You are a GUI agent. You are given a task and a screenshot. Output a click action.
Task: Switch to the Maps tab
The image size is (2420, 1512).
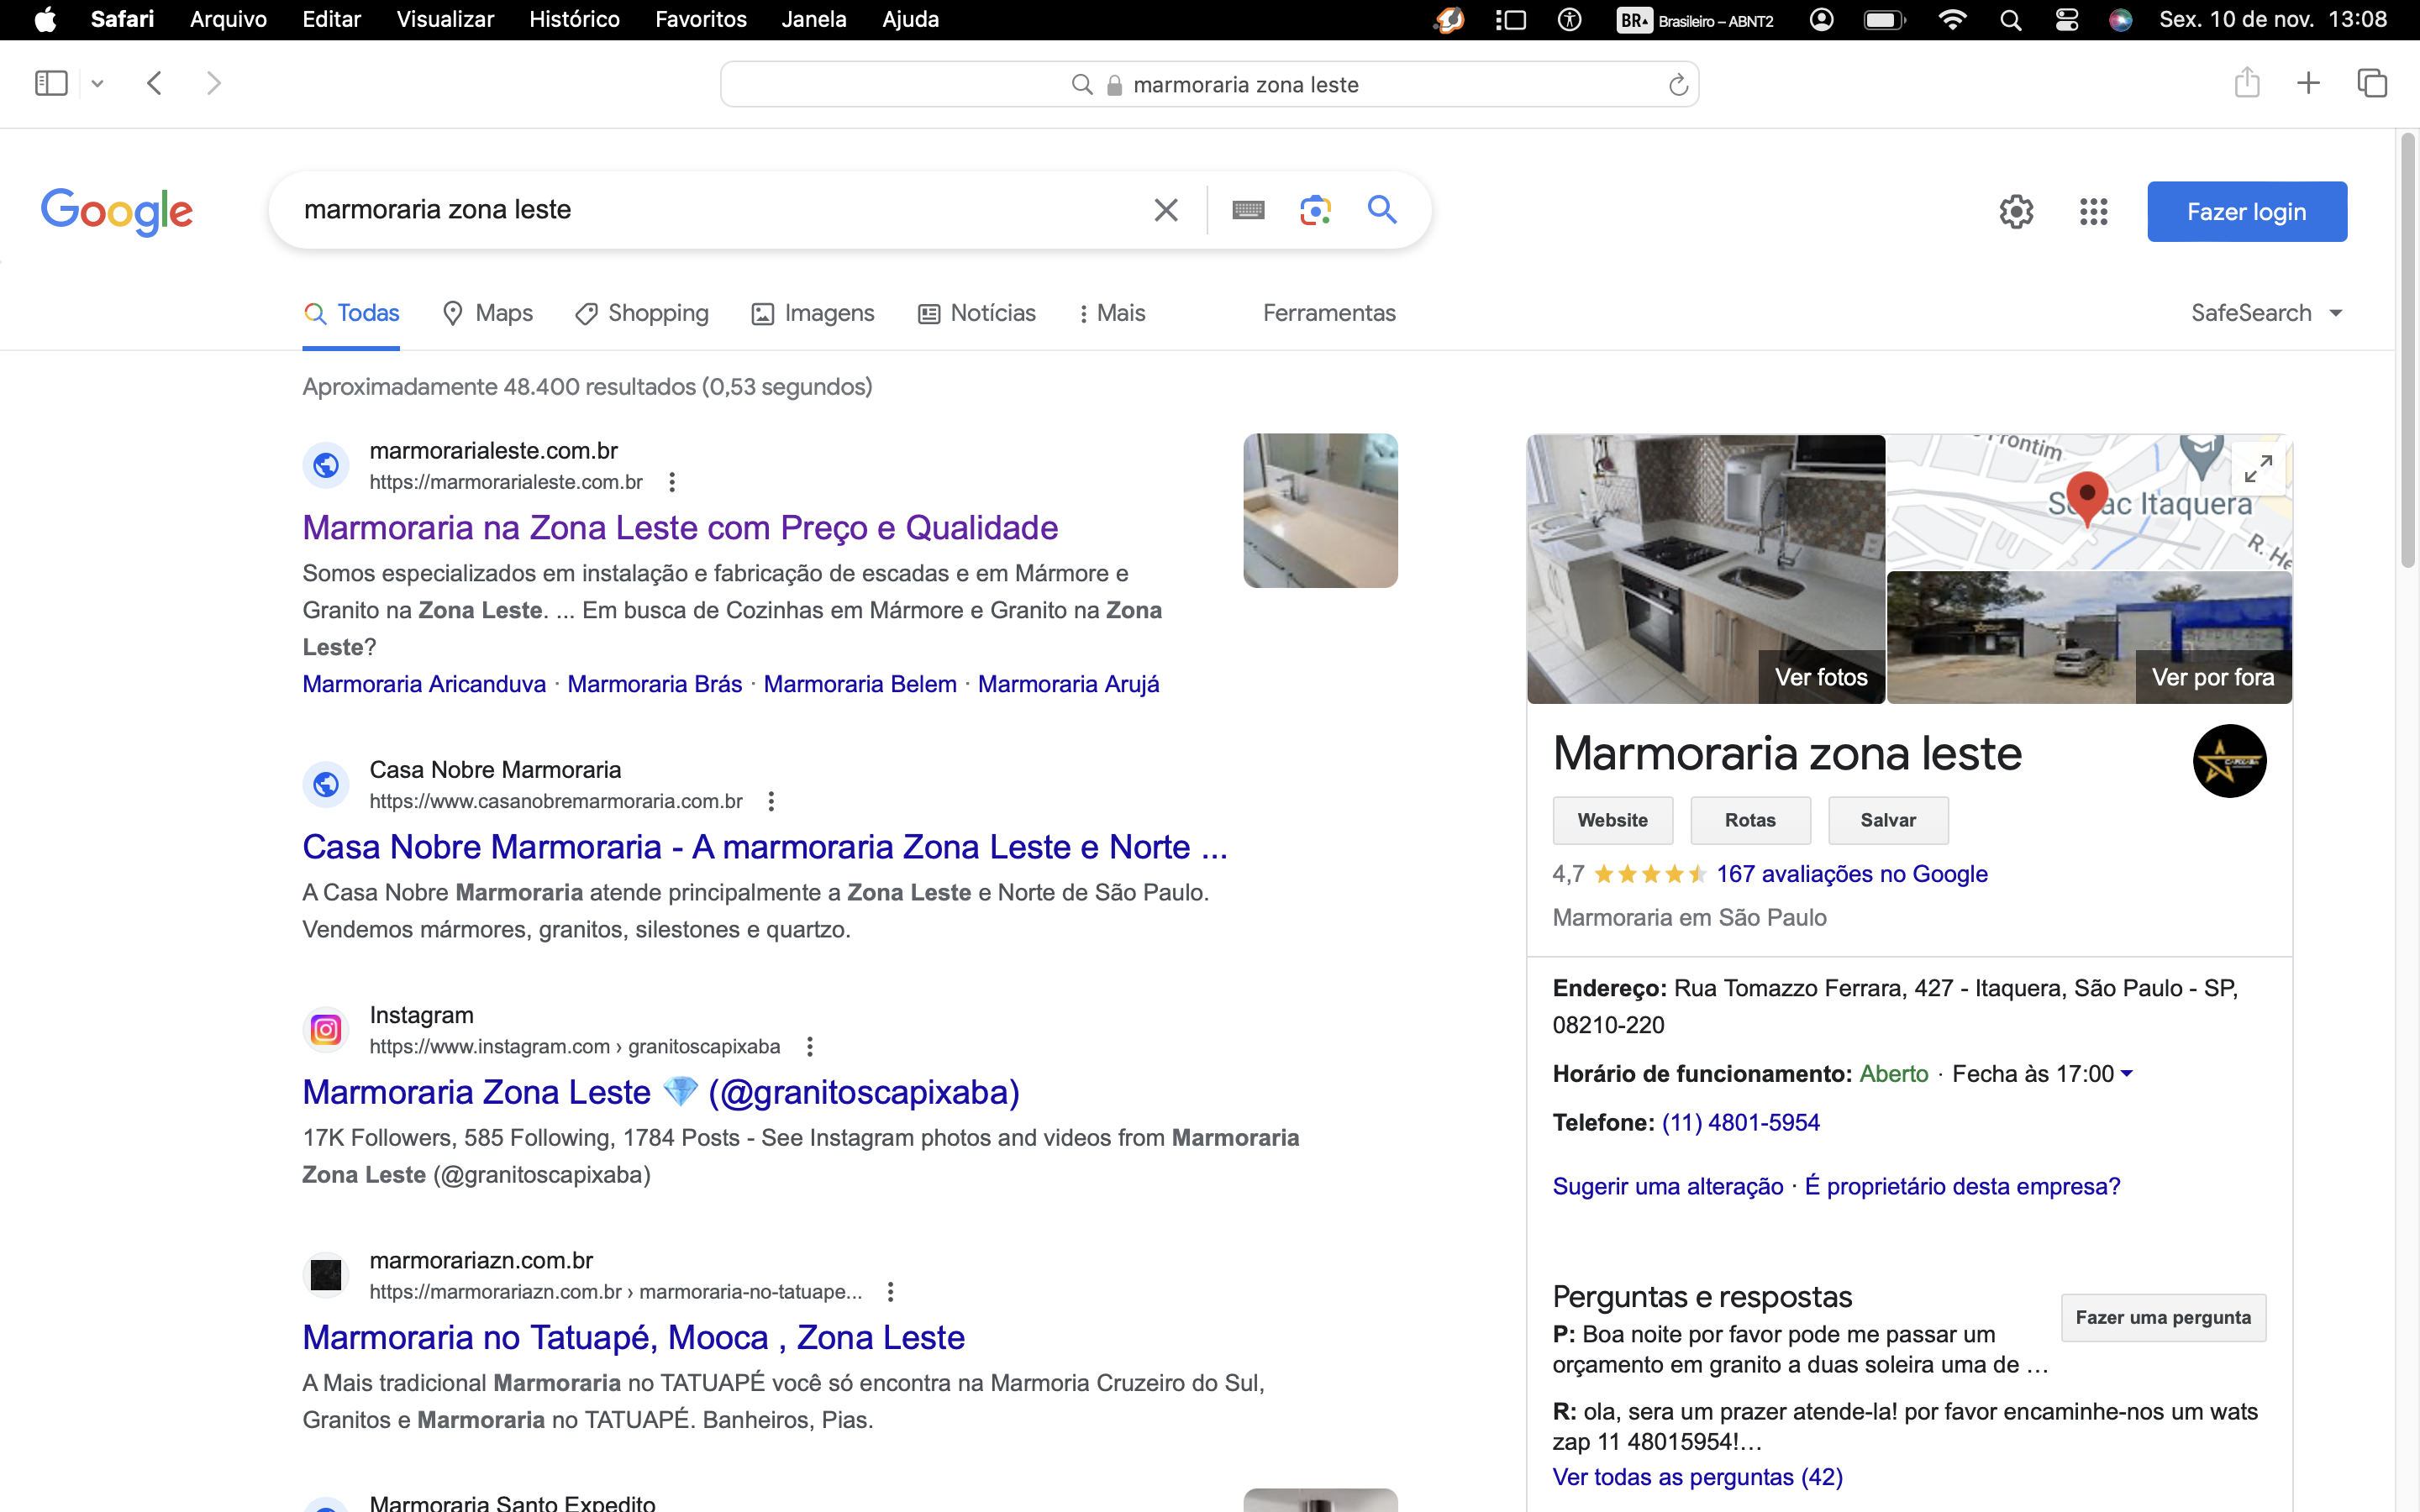488,313
